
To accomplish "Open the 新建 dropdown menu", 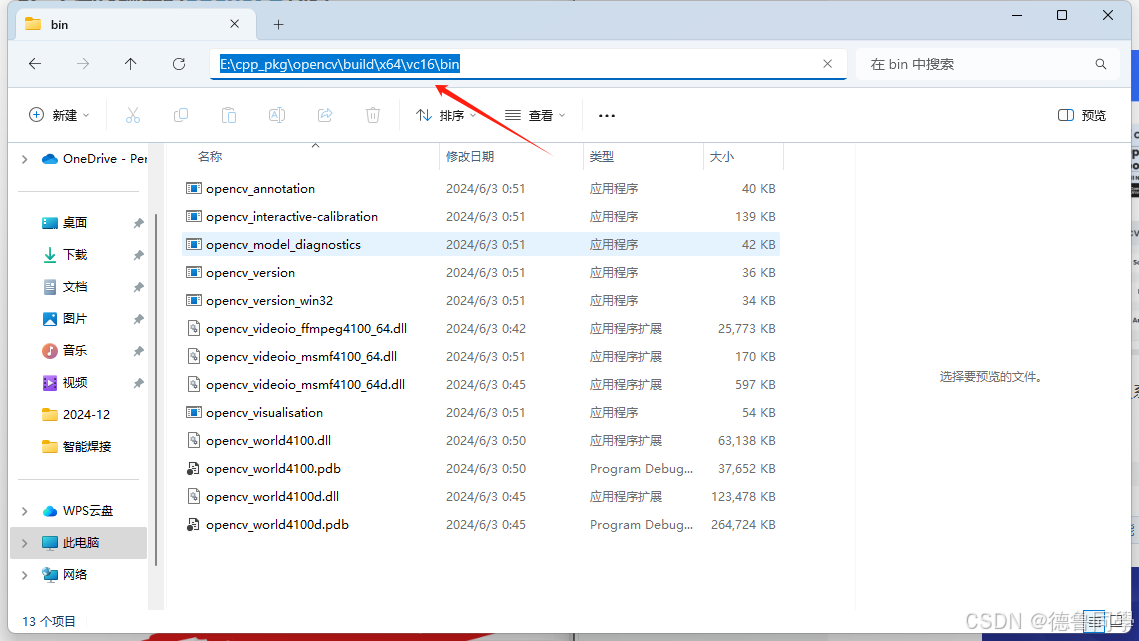I will click(x=60, y=115).
